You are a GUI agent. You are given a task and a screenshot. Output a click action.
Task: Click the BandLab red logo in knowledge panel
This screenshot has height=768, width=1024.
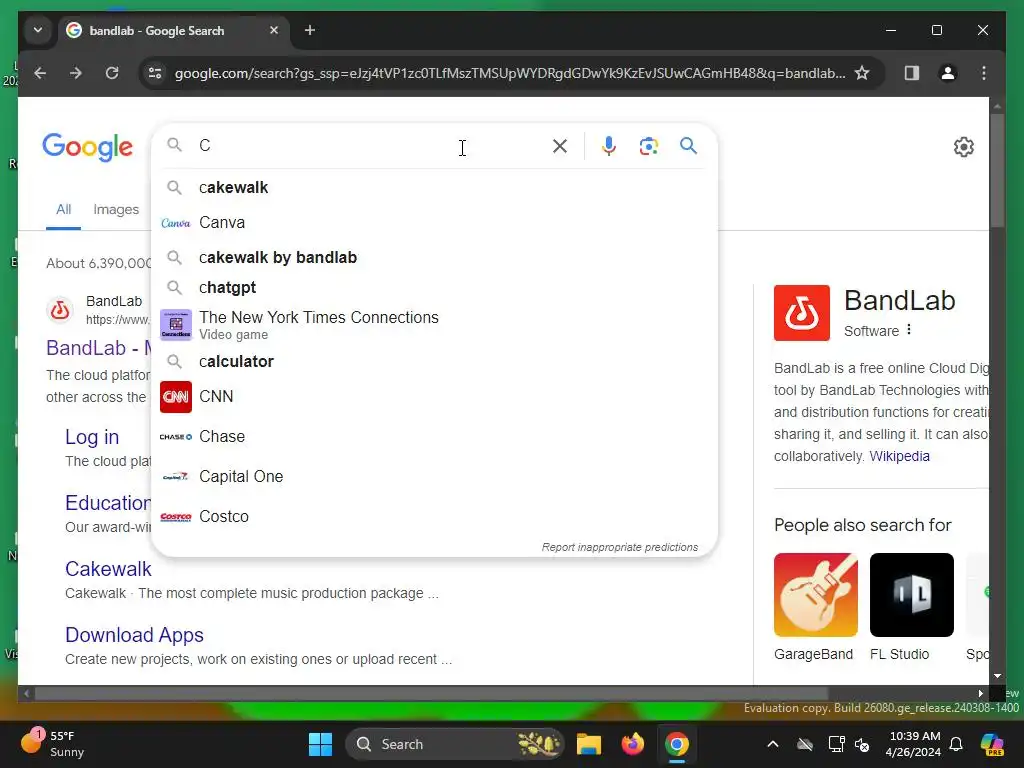coord(801,313)
